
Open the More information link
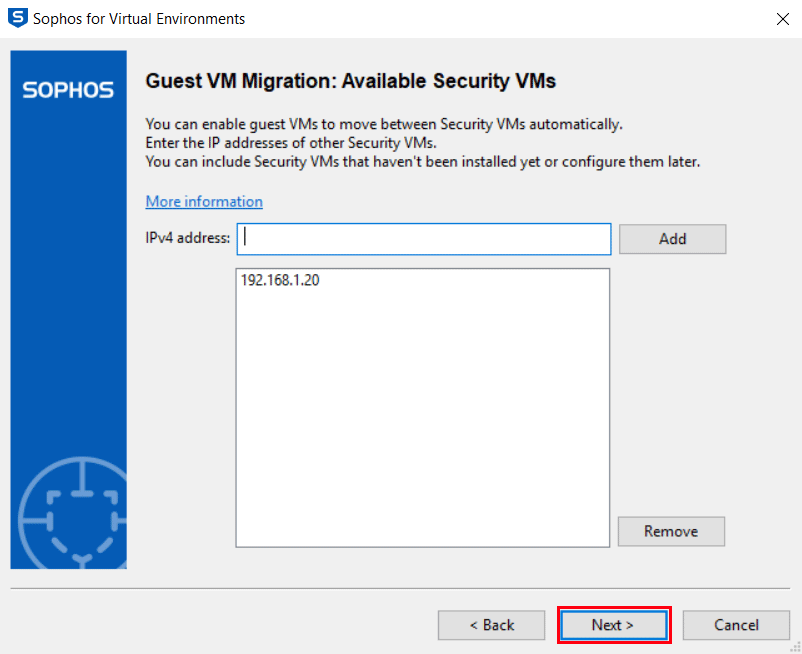pos(204,201)
